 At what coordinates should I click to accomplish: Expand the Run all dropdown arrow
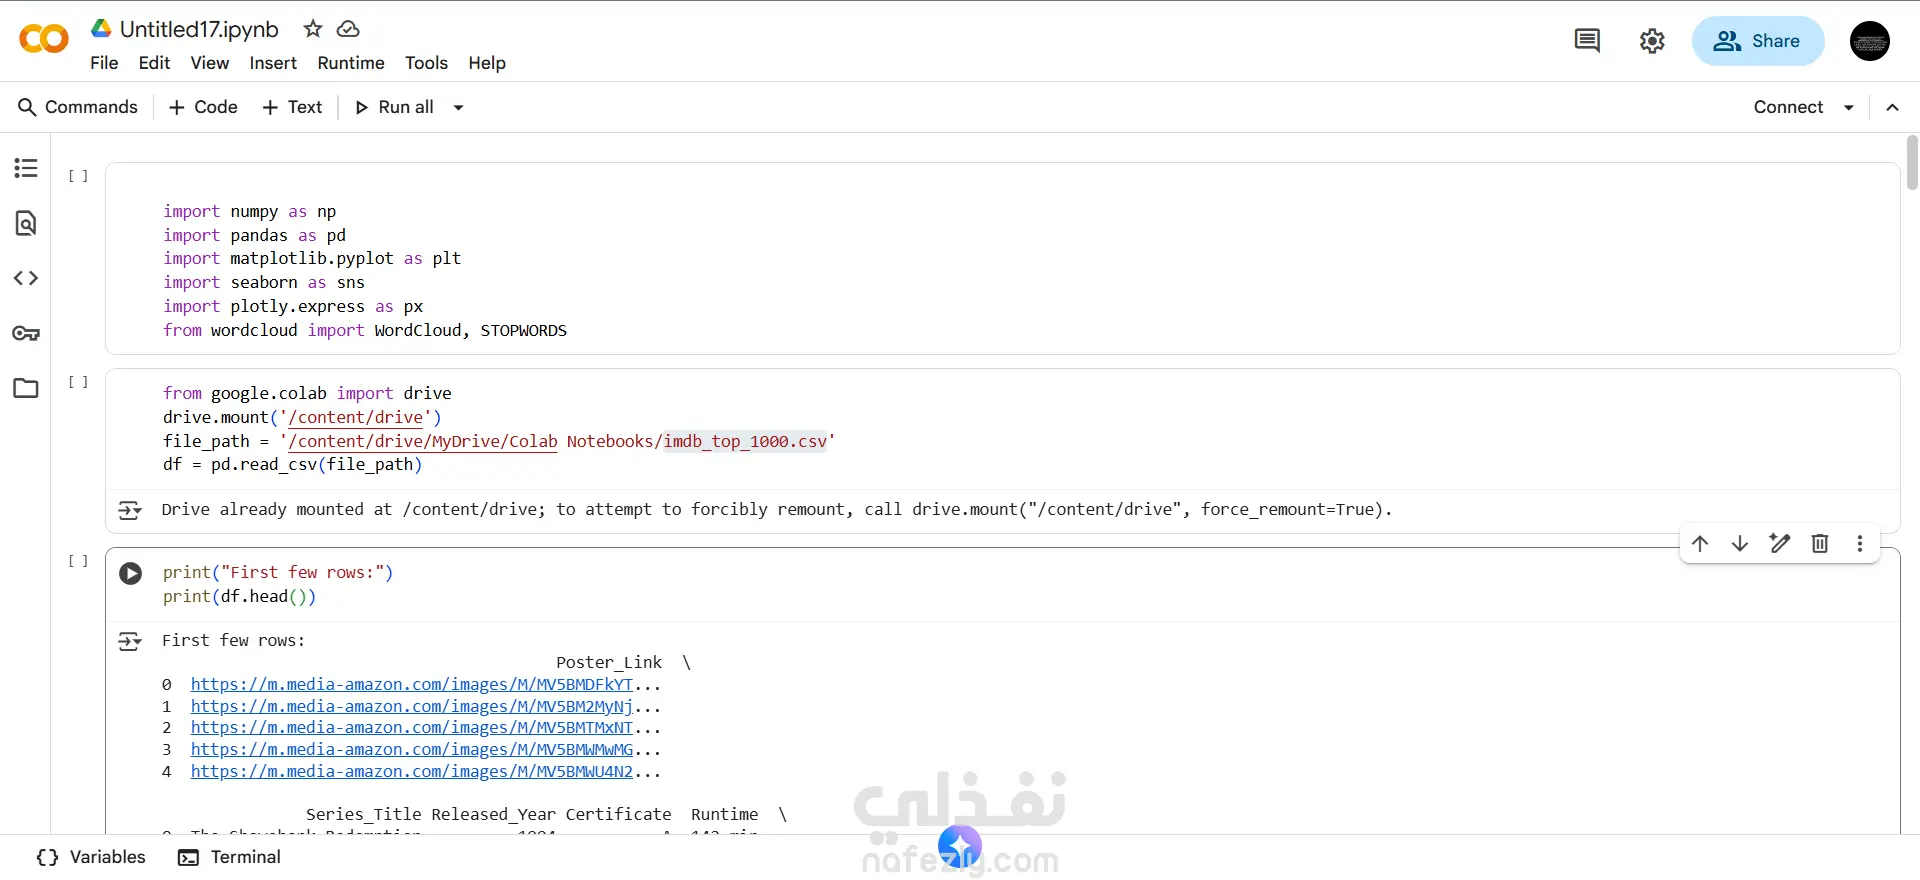point(459,108)
